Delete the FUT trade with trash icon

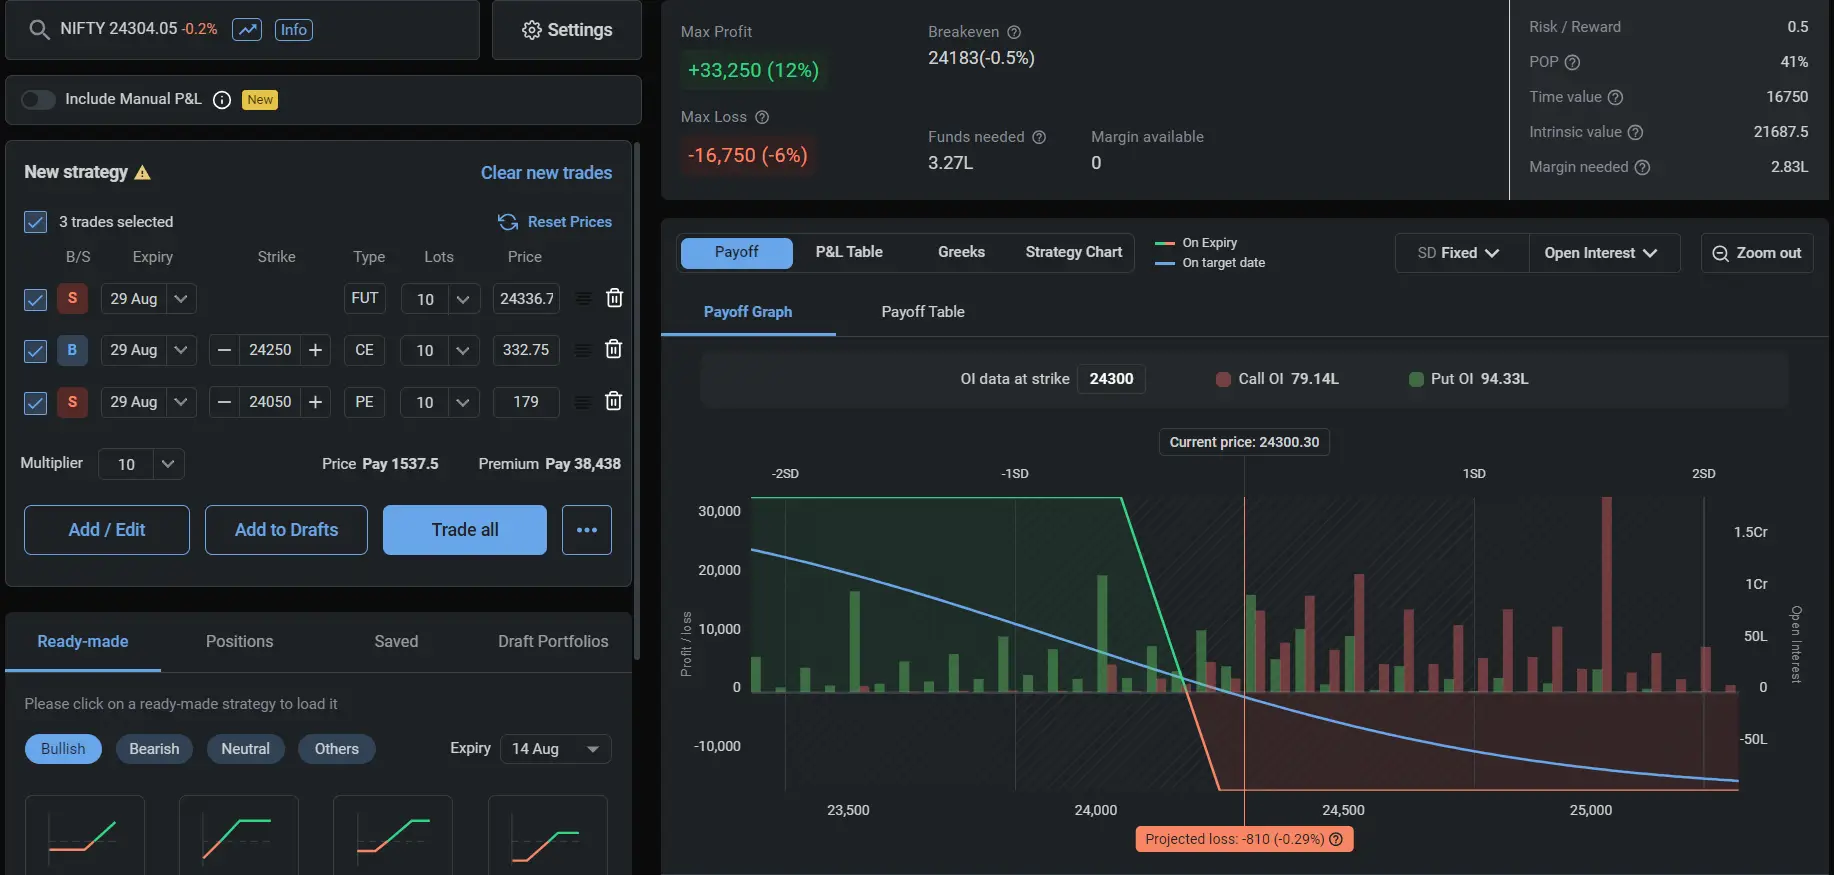pyautogui.click(x=614, y=298)
